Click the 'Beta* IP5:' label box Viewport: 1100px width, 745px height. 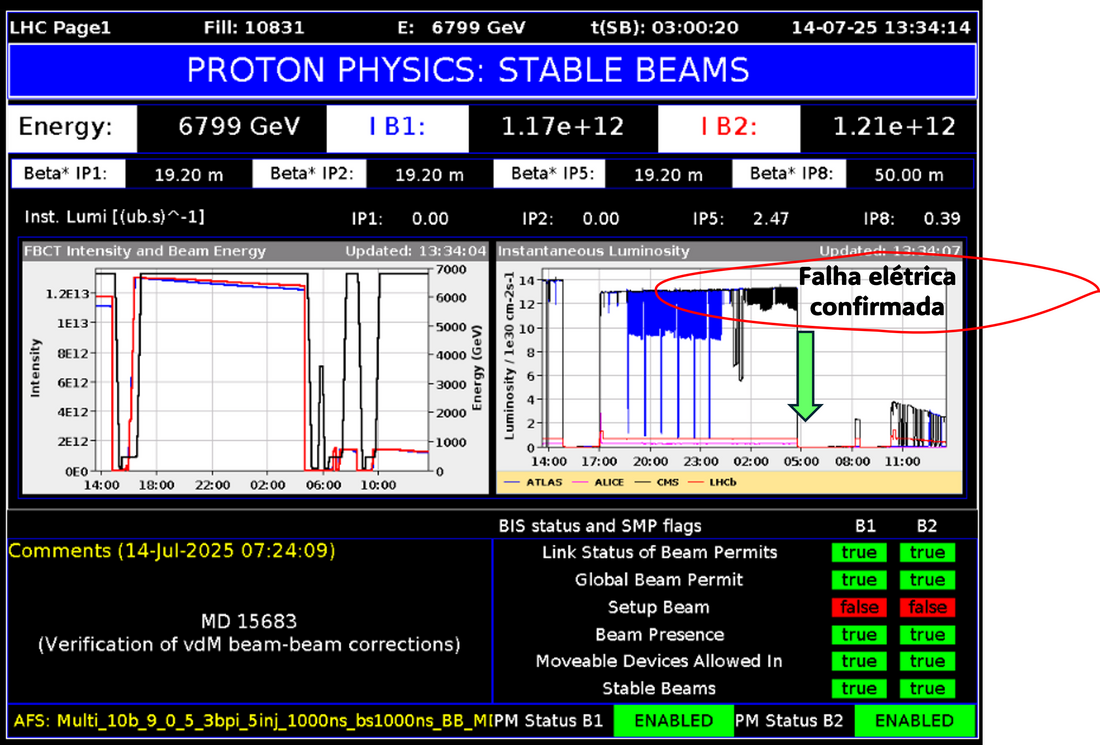[x=552, y=174]
